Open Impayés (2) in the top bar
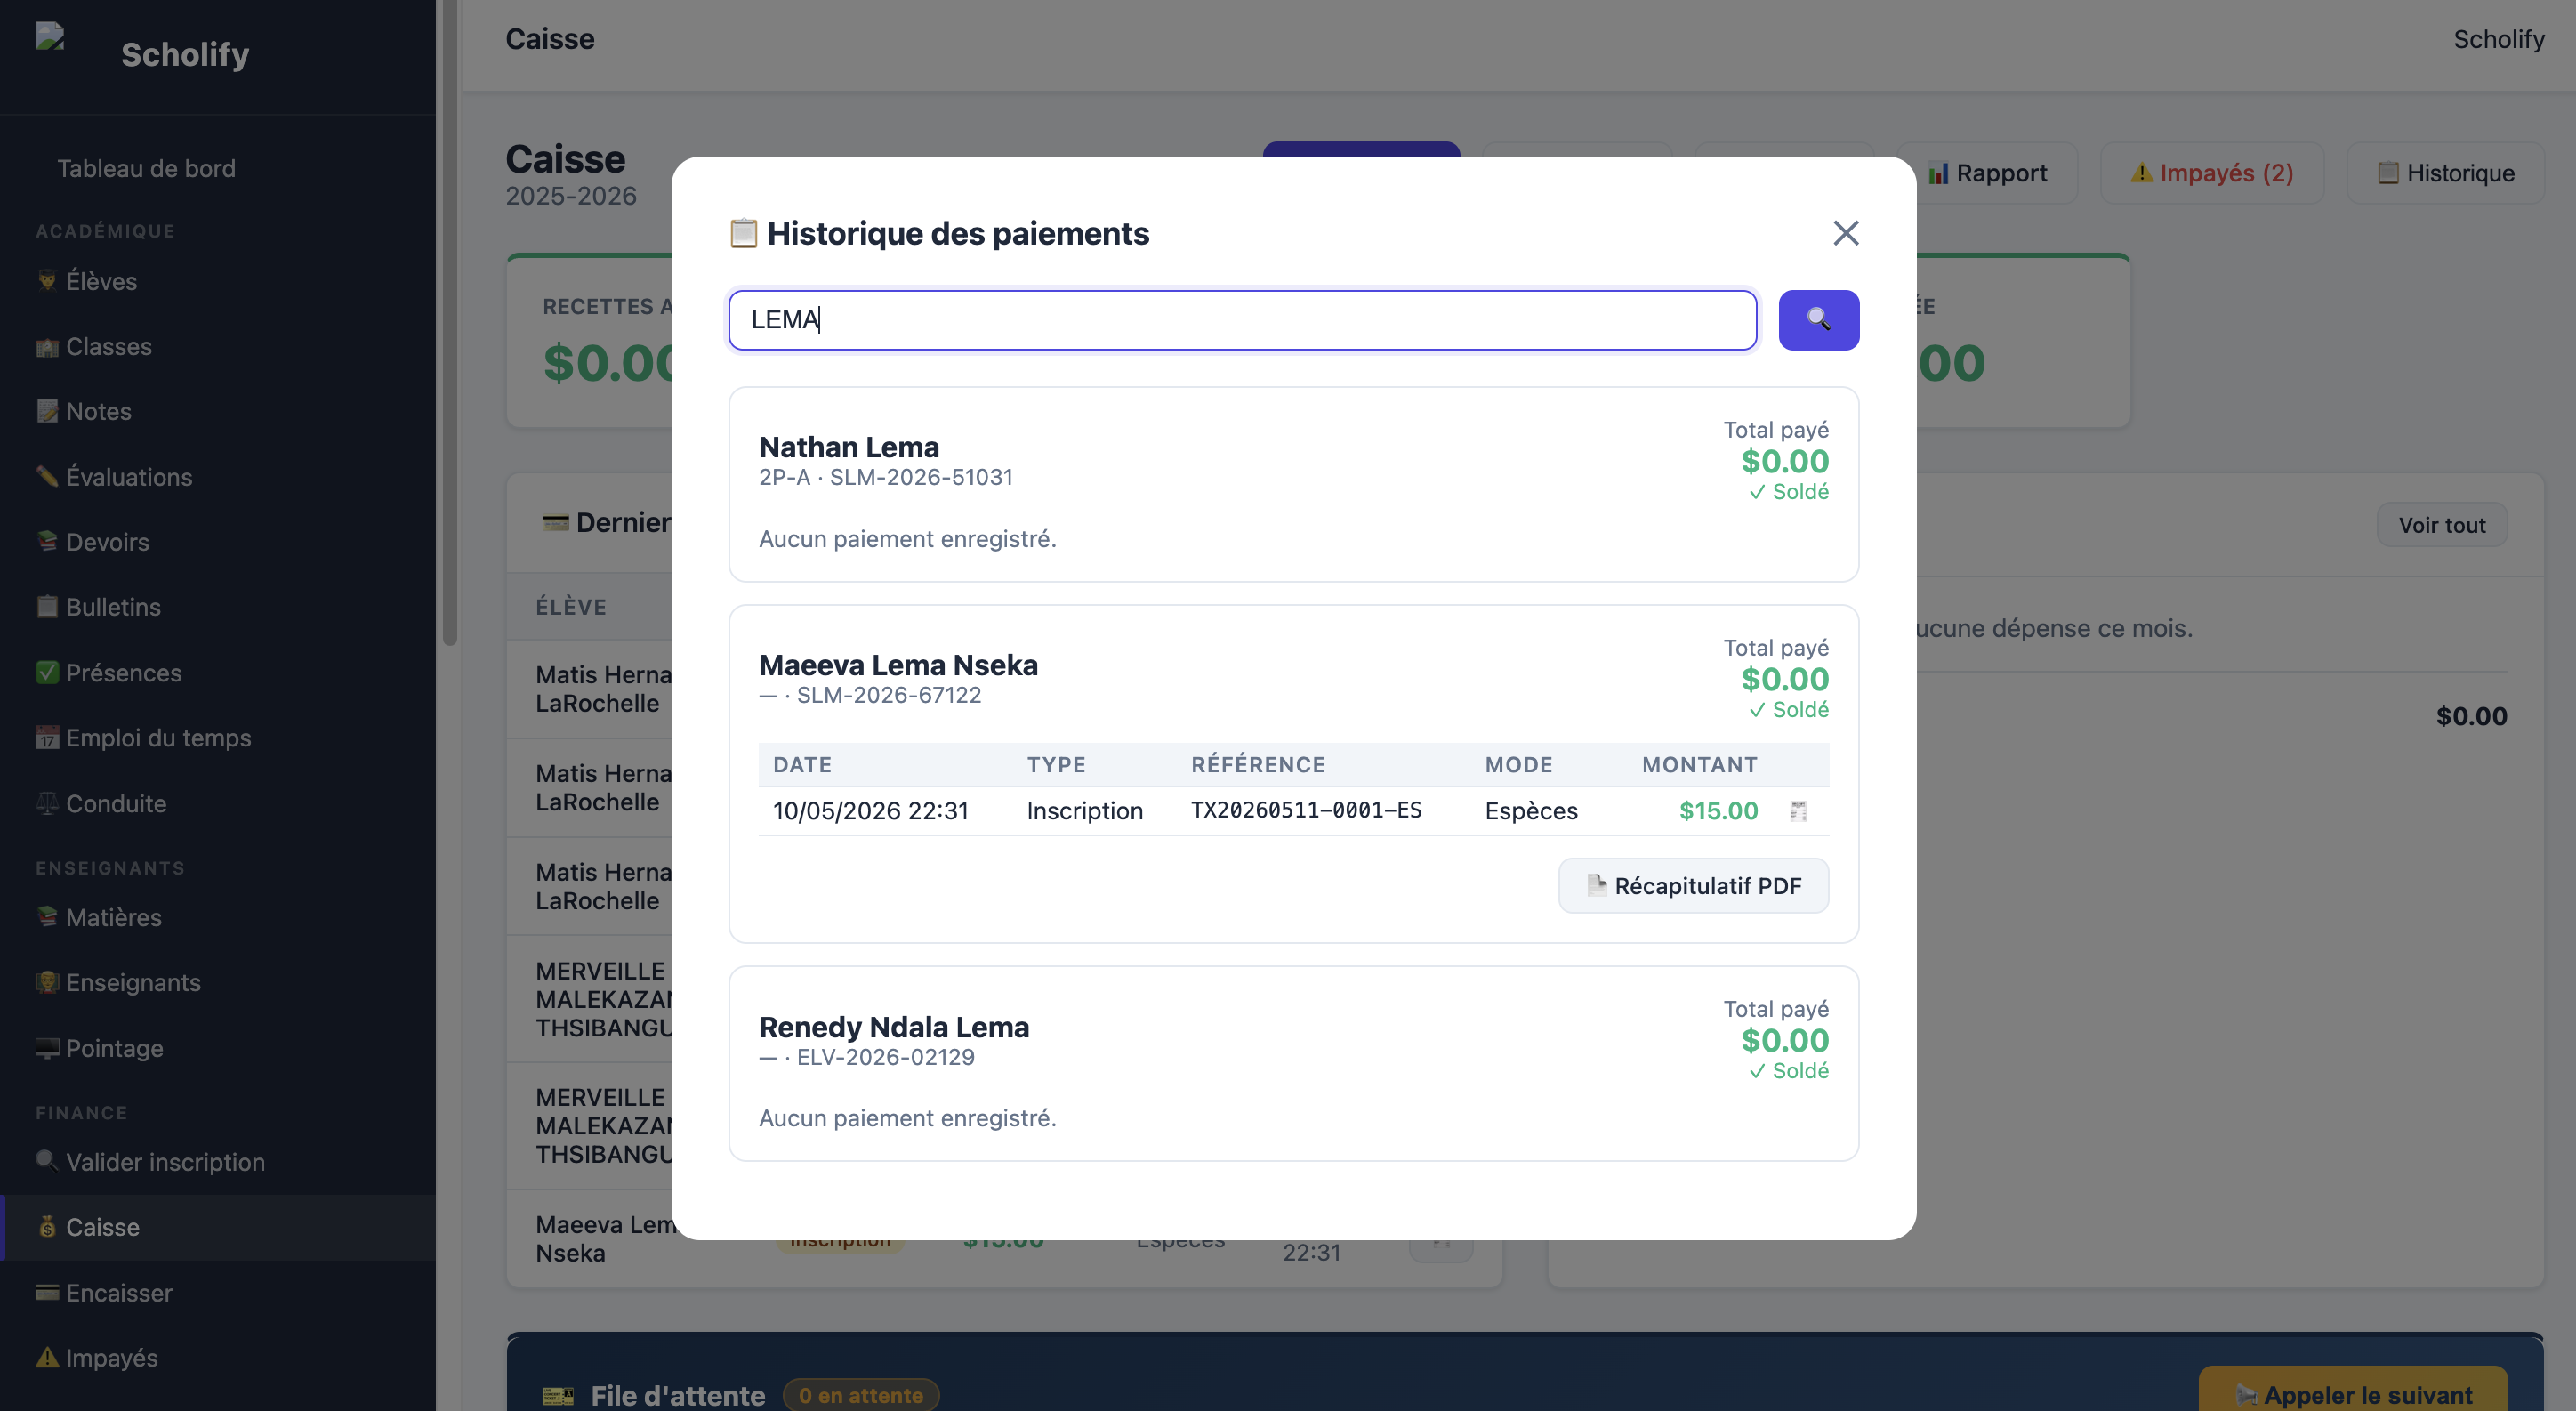 pos(2211,173)
